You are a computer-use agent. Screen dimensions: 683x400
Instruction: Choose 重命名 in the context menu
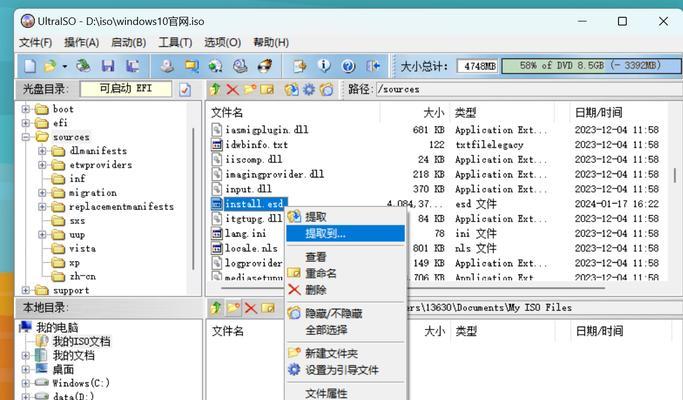click(x=345, y=273)
